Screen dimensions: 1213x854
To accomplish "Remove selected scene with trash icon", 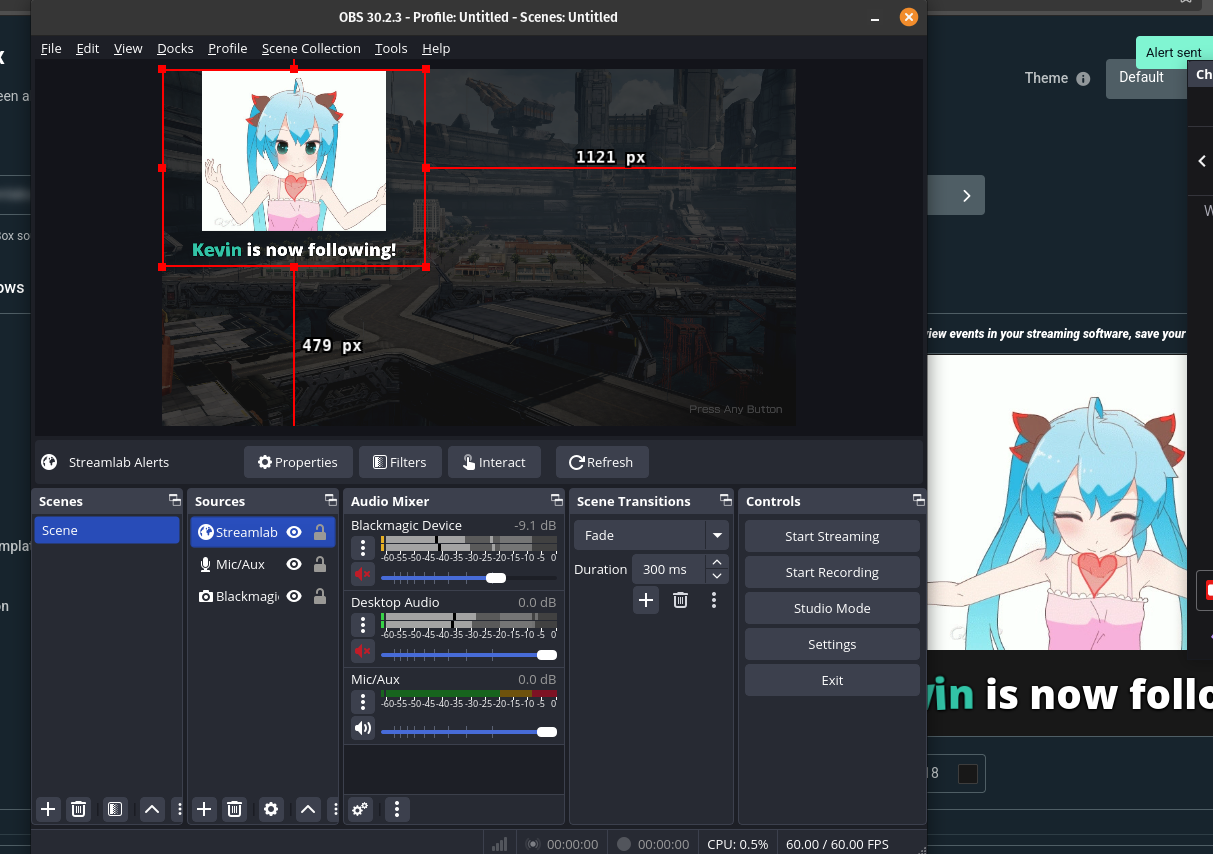I will pos(79,809).
